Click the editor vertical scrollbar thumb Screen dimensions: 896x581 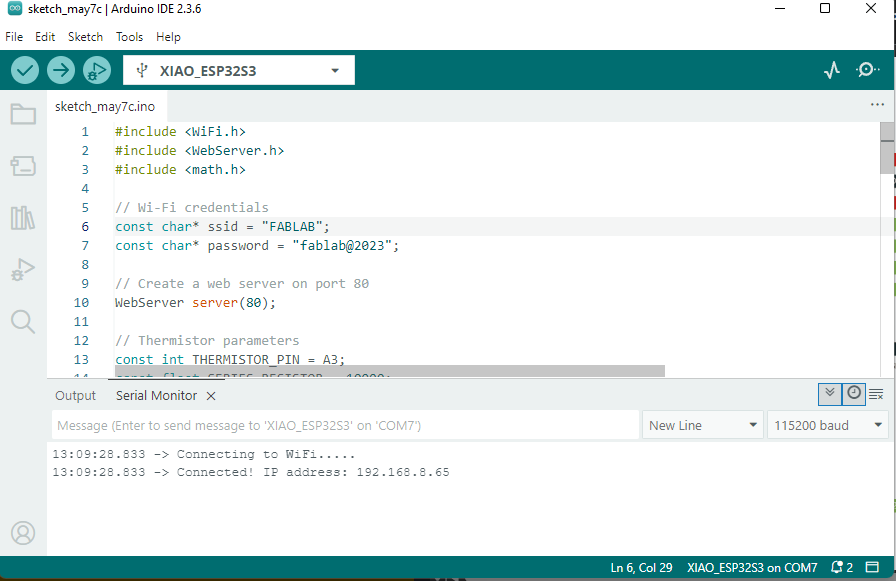coord(887,147)
